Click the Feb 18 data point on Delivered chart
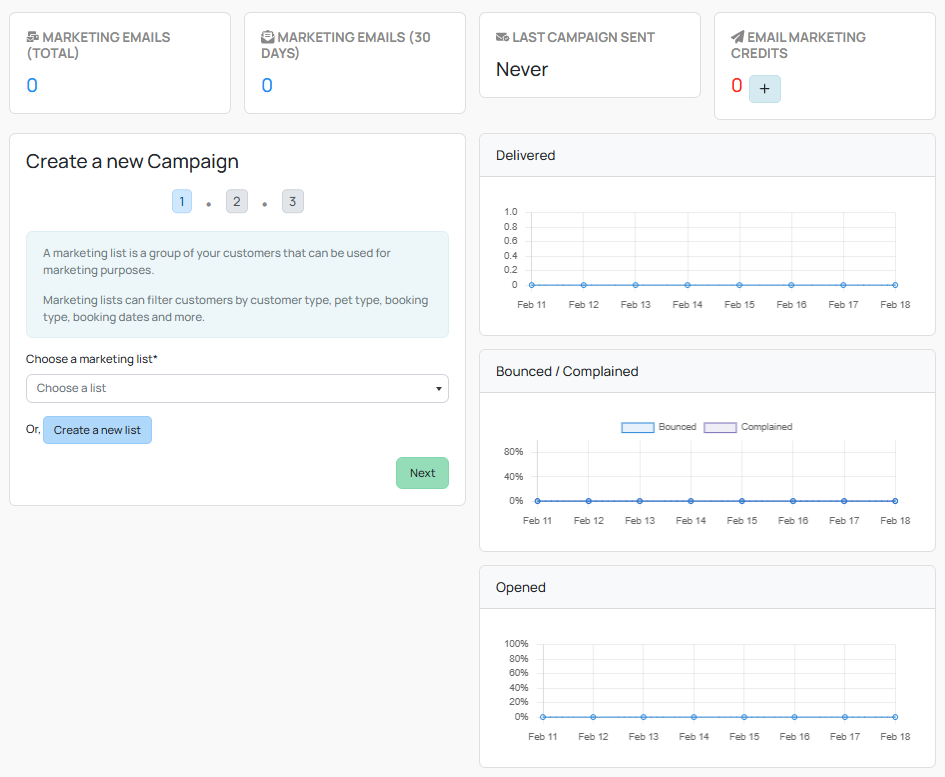 click(x=895, y=285)
